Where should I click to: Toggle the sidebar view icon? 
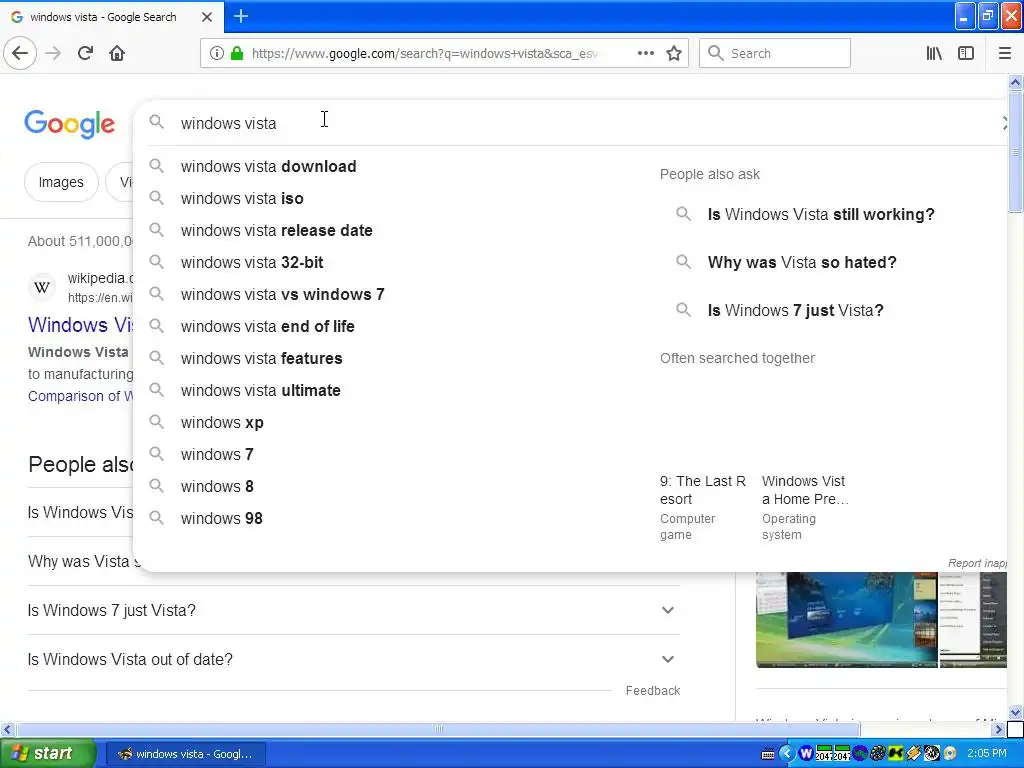966,53
